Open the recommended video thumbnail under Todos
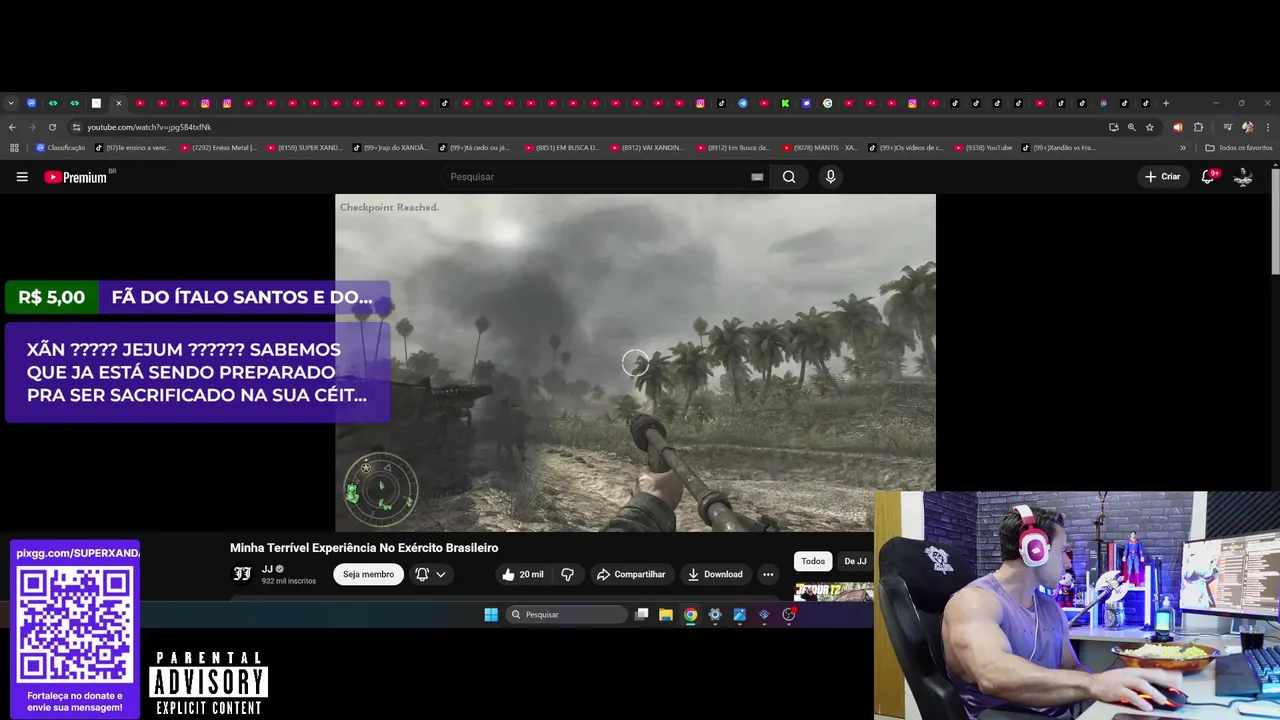The width and height of the screenshot is (1280, 720). coord(833,592)
